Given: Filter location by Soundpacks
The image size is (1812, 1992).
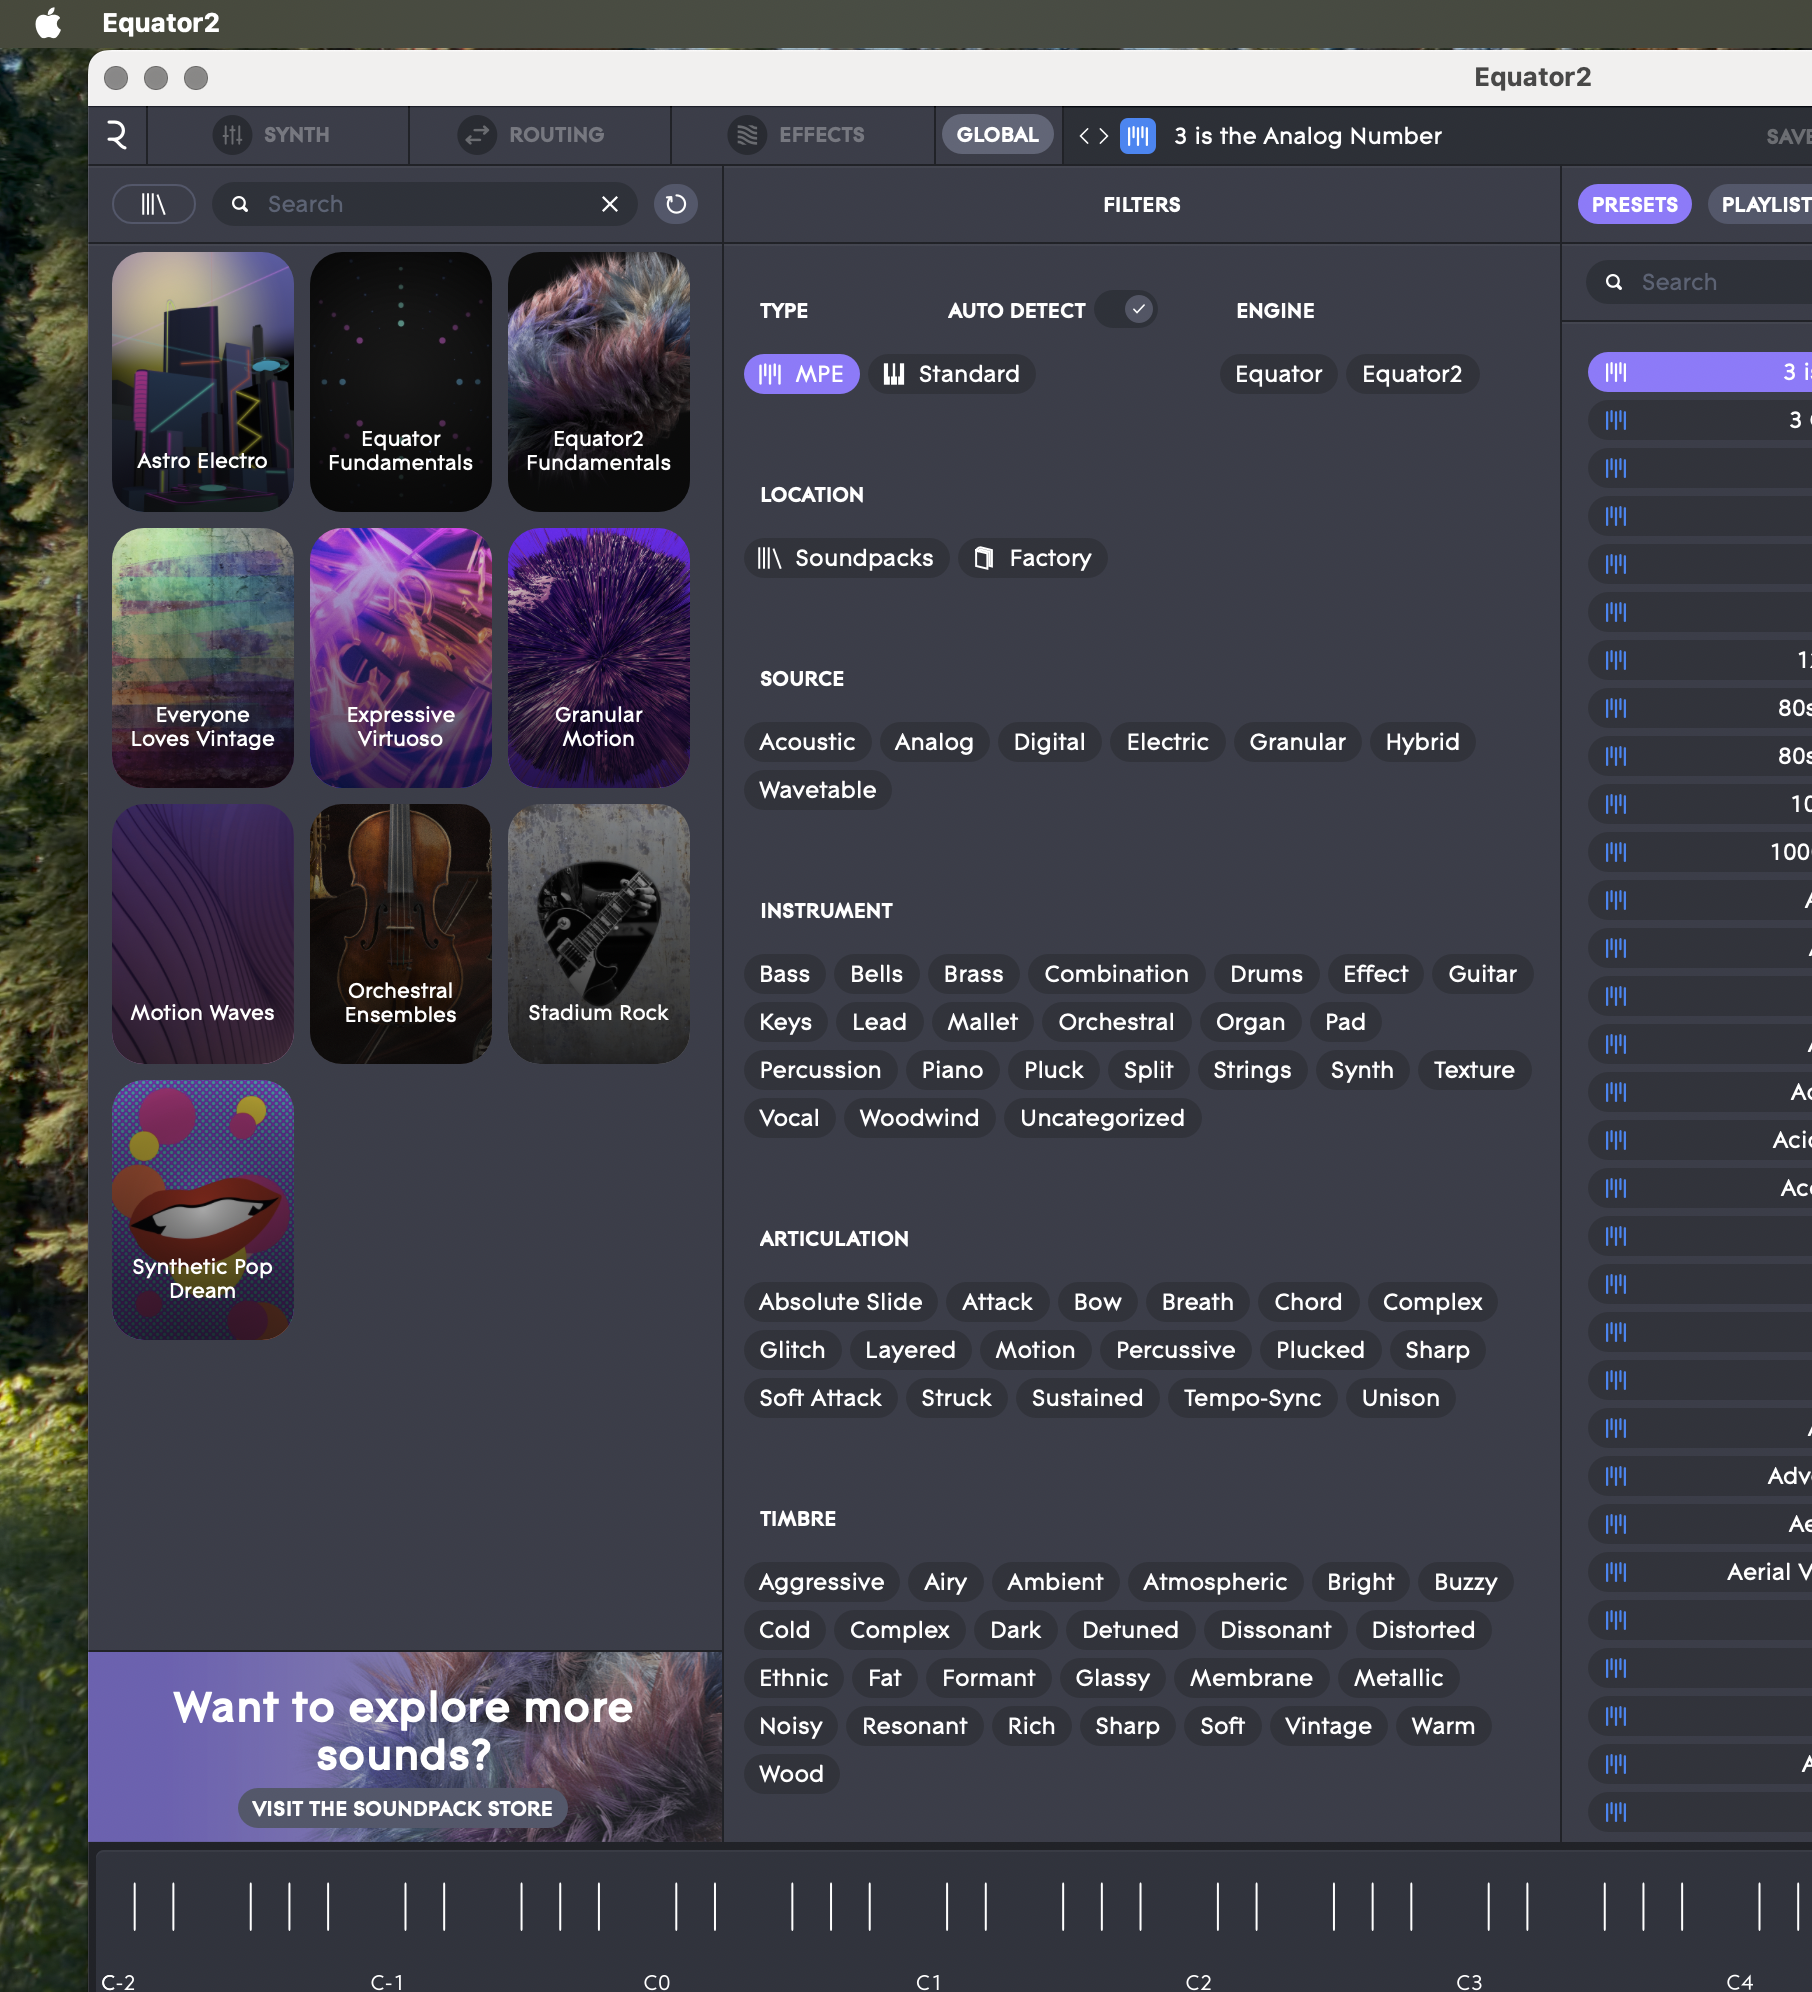Looking at the screenshot, I should click(x=846, y=558).
